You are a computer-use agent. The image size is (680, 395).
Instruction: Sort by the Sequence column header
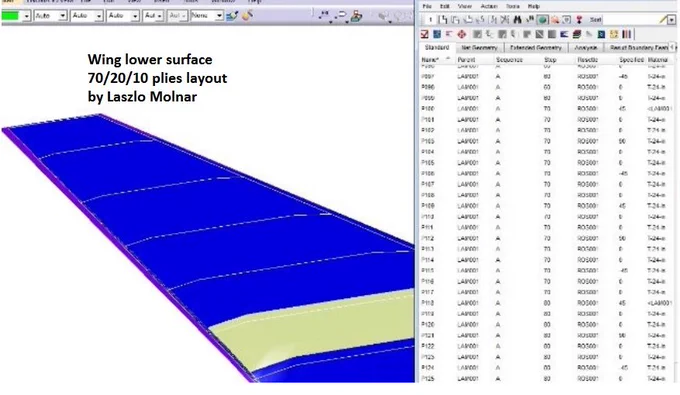(x=509, y=60)
